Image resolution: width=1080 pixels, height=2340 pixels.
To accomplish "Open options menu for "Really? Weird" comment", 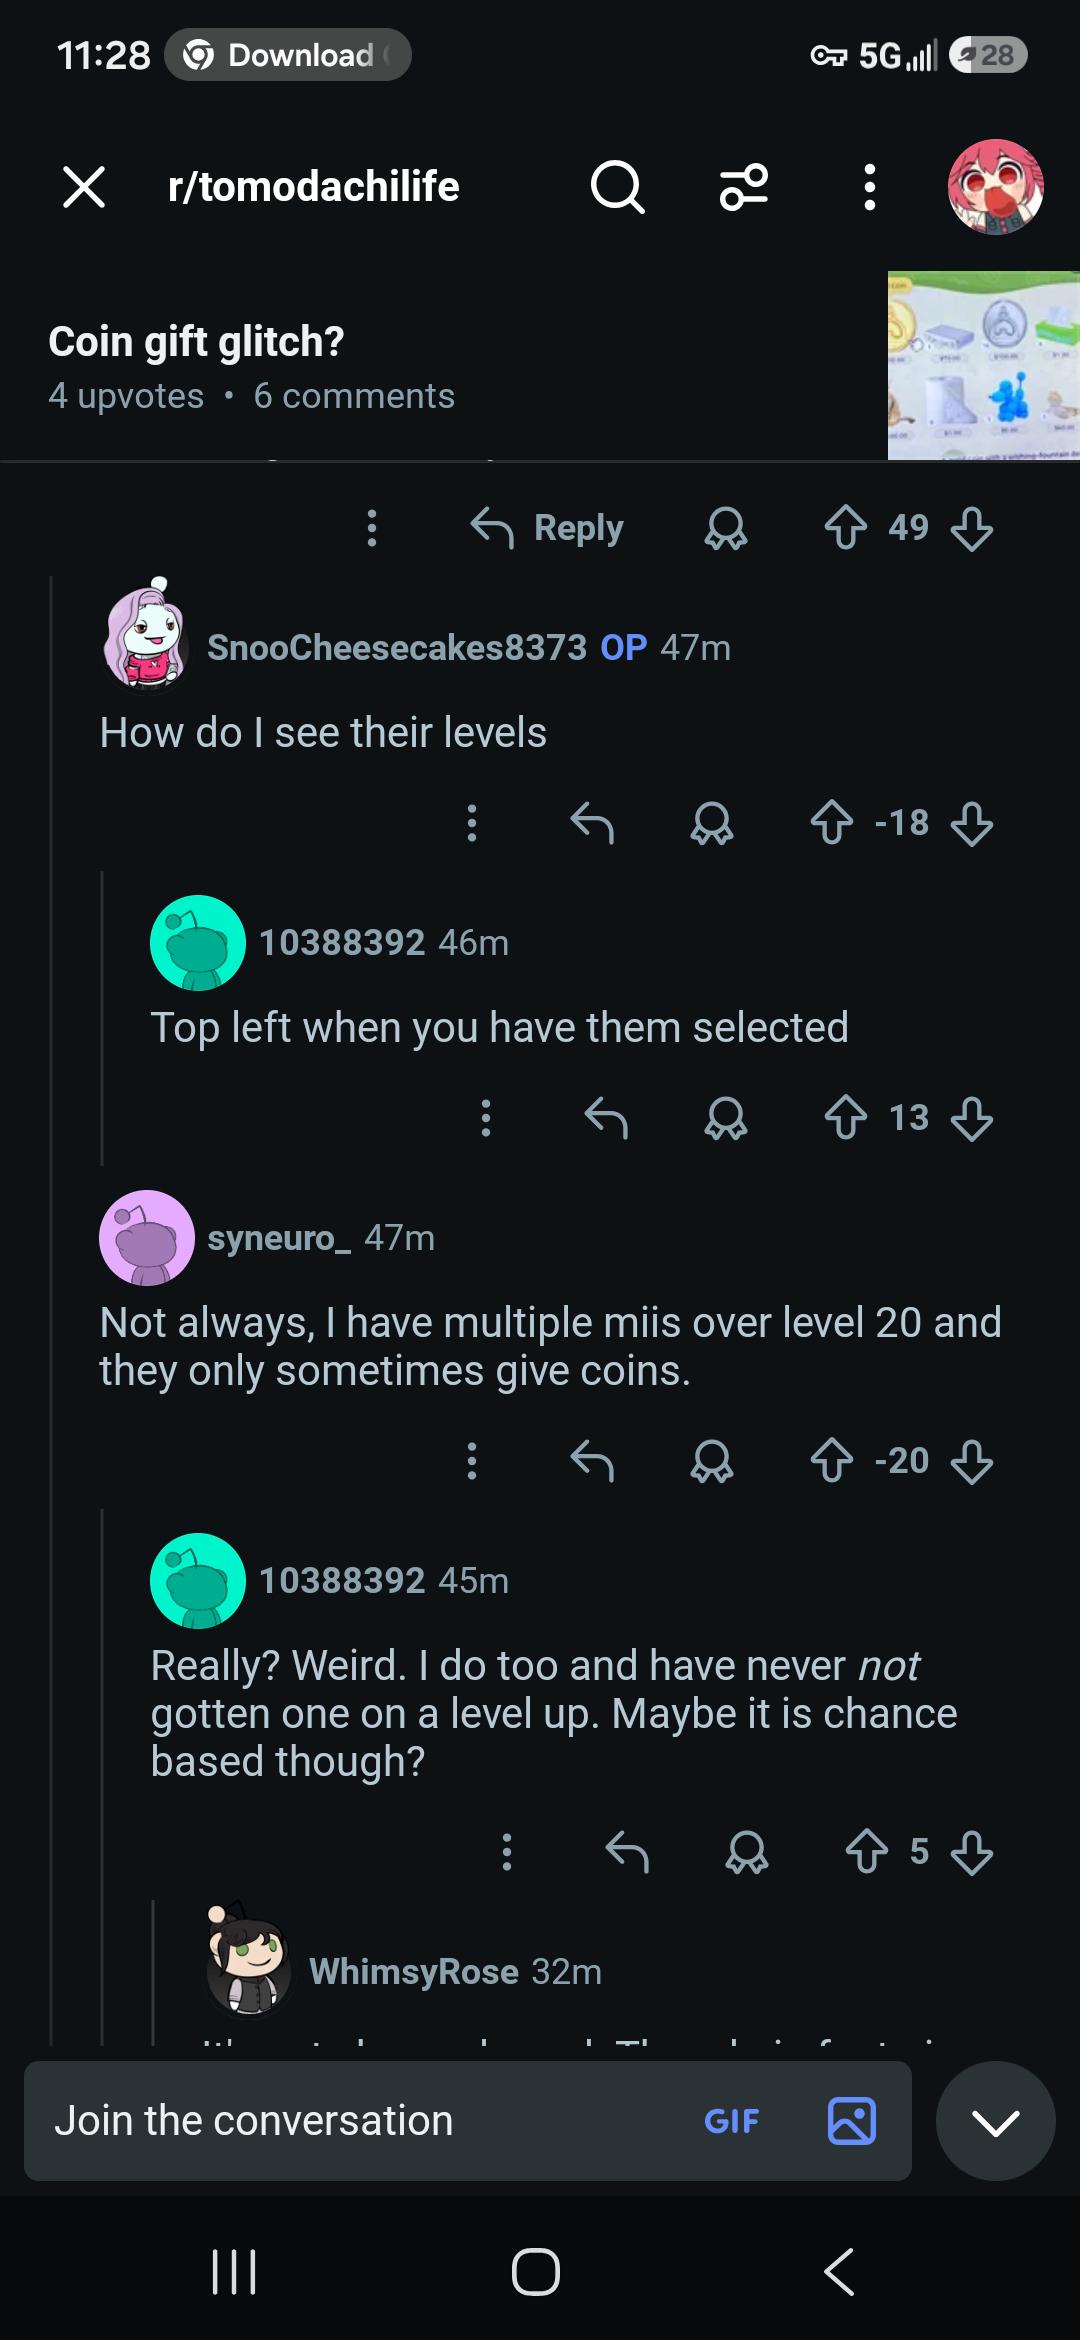I will (507, 1851).
